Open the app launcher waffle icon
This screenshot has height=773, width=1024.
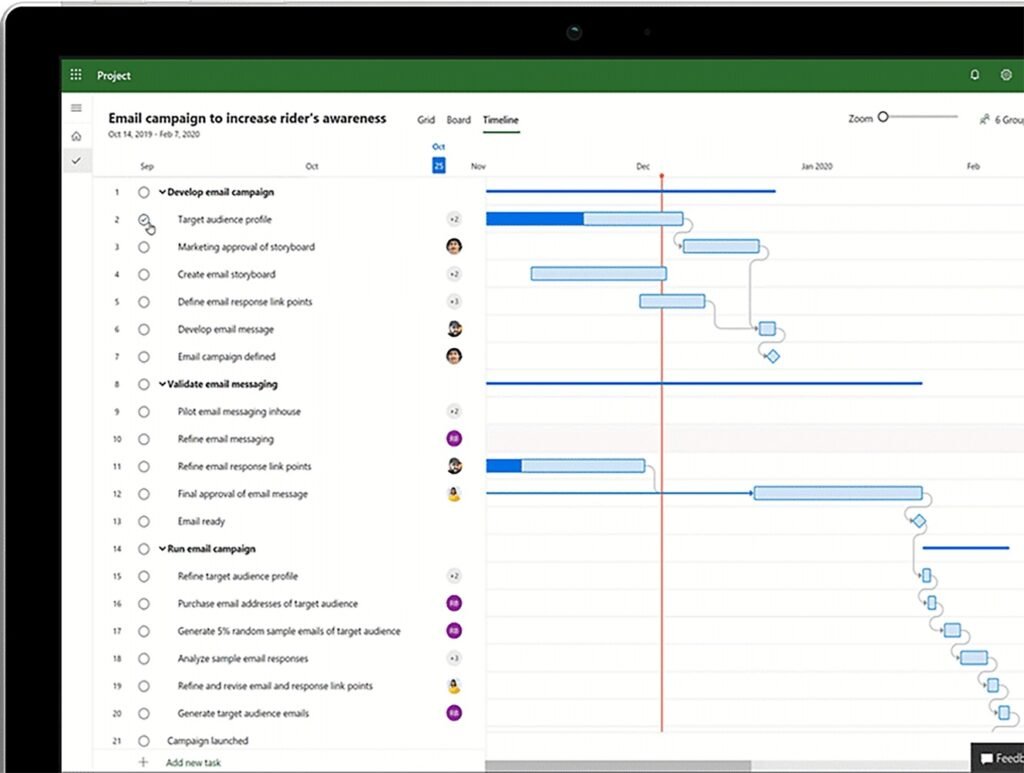click(x=76, y=75)
